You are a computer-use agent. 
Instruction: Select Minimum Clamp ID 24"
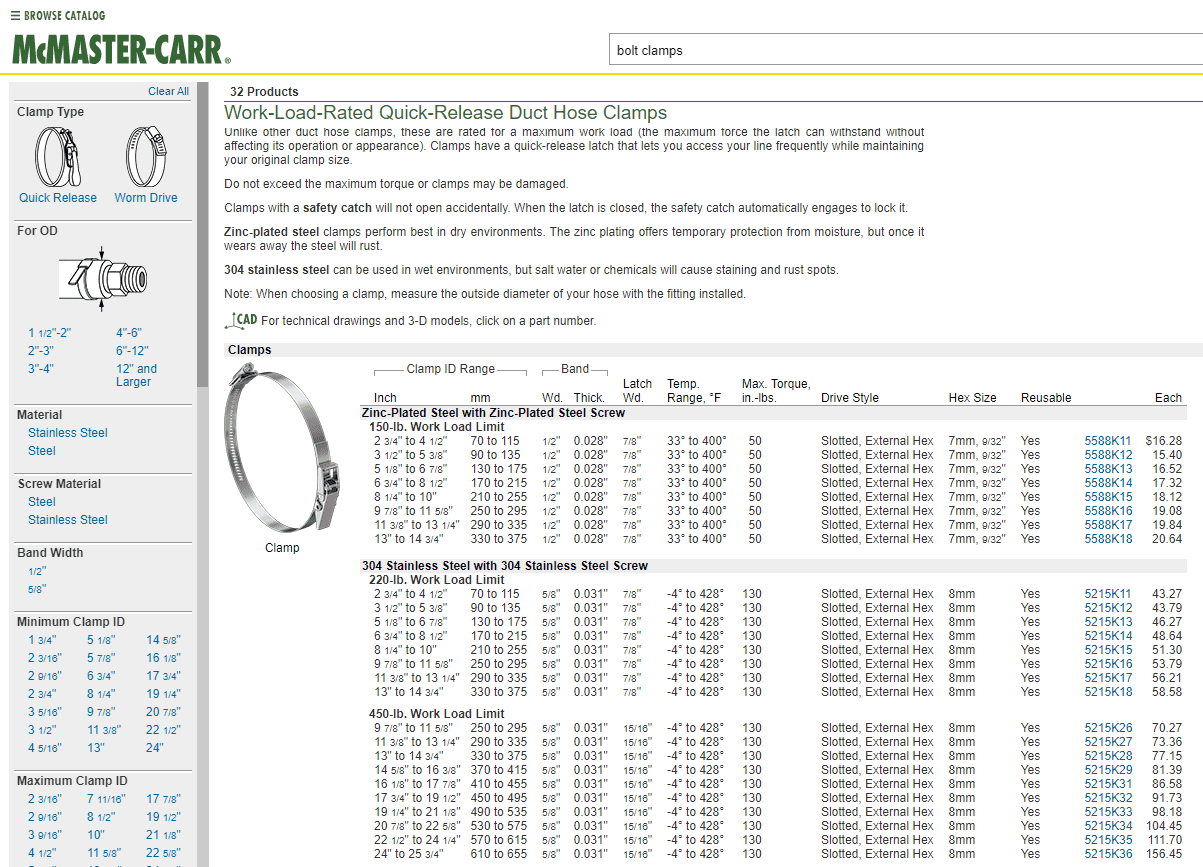(x=155, y=748)
